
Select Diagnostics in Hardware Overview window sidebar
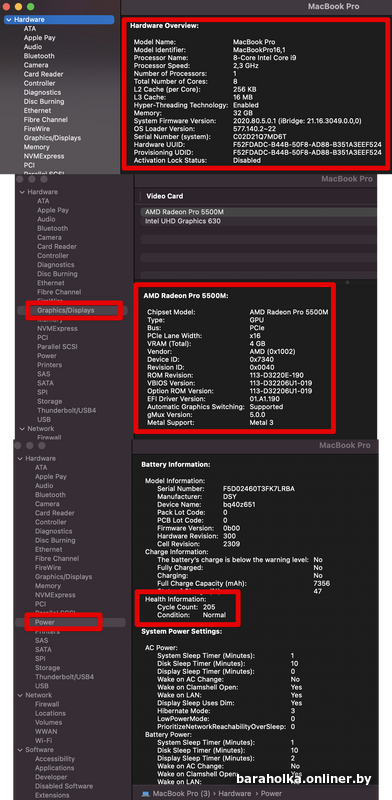[42, 92]
